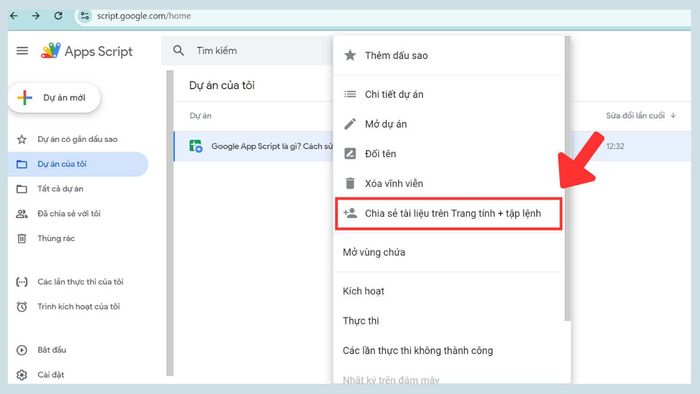This screenshot has height=394, width=700.
Task: Open Thùng rác in sidebar
Action: (x=78, y=238)
